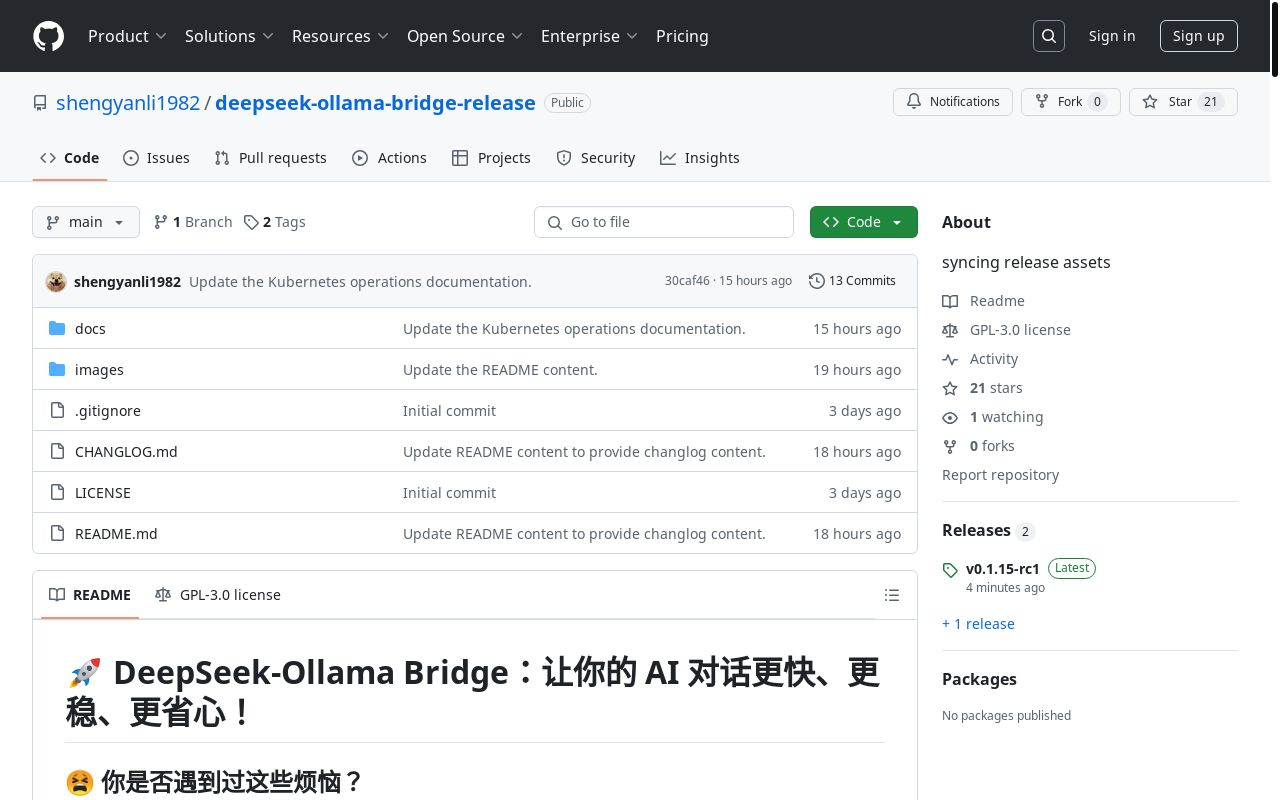Open the '+ 1 release' link

click(978, 623)
